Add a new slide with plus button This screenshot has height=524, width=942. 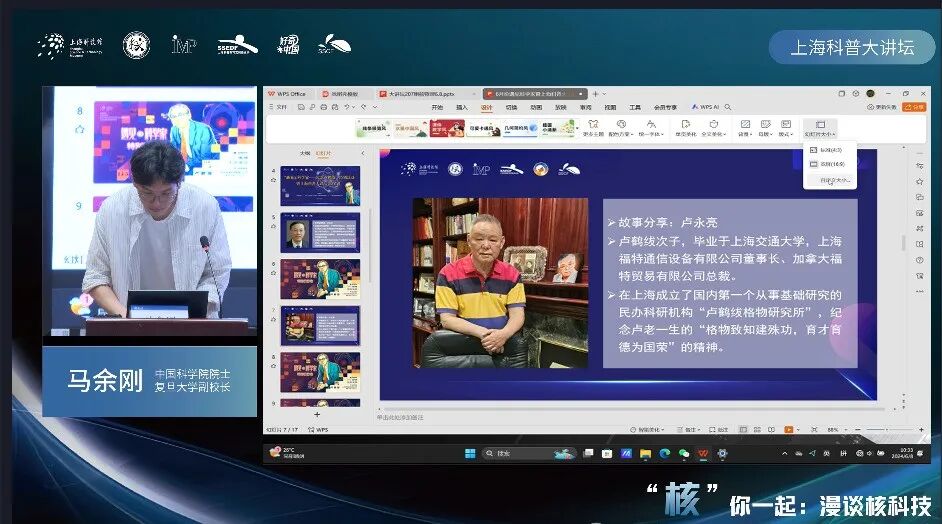(317, 414)
